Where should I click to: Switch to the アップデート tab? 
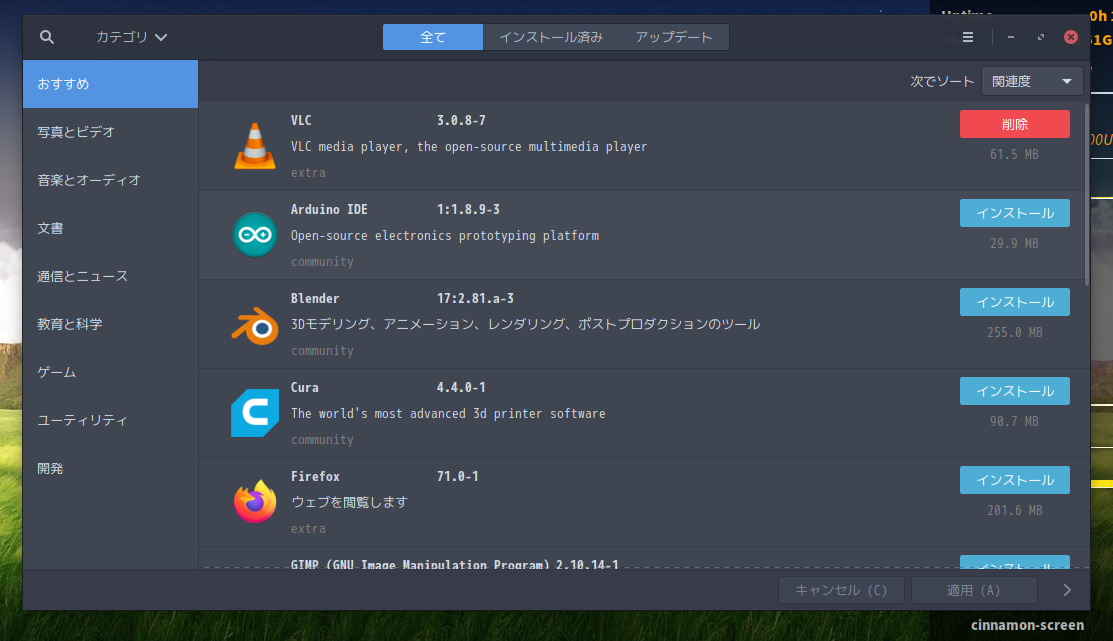(674, 37)
